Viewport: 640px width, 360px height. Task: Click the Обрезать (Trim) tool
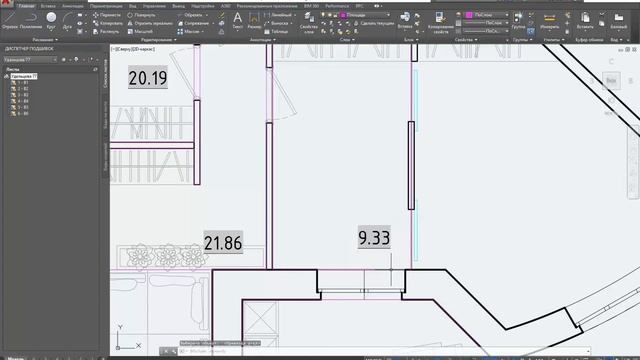[190, 15]
